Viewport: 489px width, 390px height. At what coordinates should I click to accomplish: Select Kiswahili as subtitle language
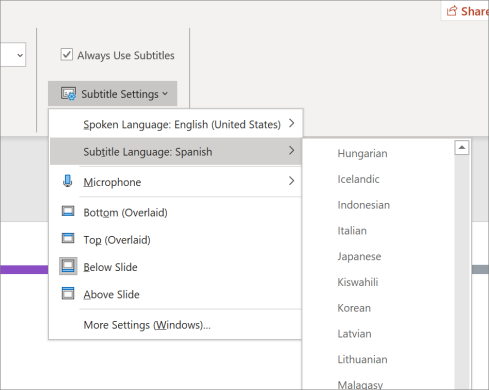pyautogui.click(x=378, y=282)
